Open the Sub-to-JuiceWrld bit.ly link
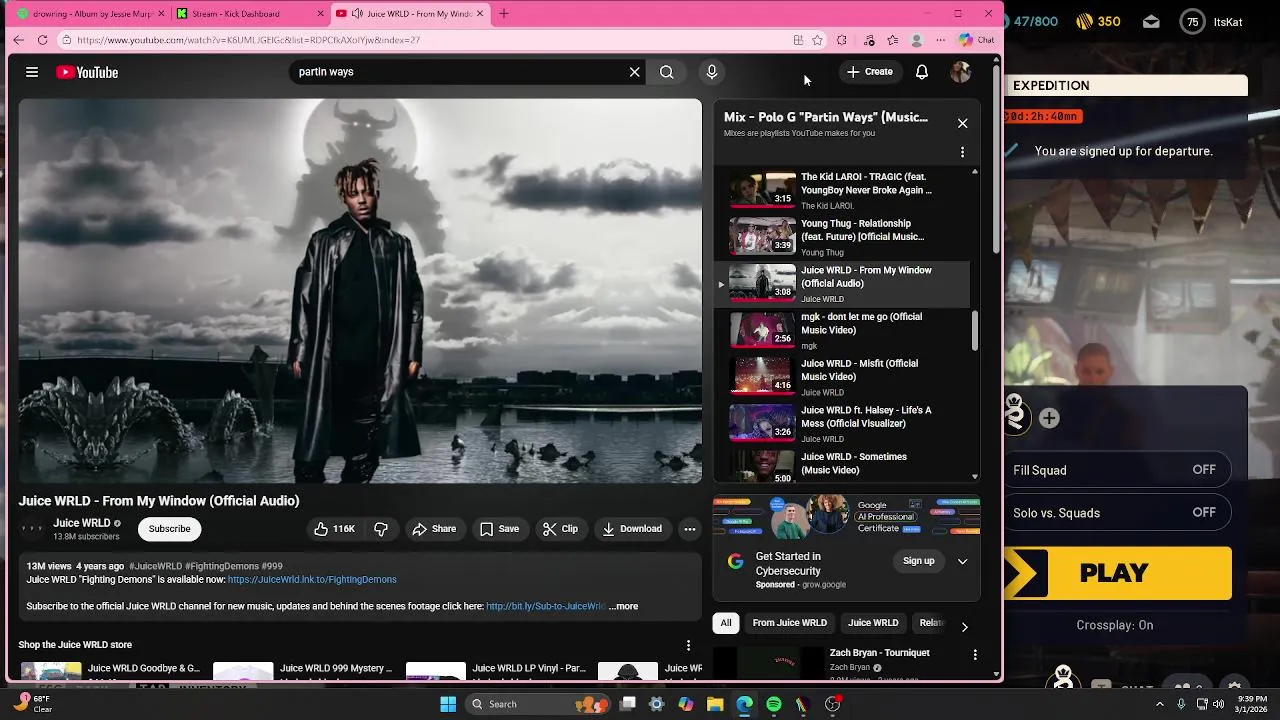Viewport: 1280px width, 720px height. (x=545, y=606)
